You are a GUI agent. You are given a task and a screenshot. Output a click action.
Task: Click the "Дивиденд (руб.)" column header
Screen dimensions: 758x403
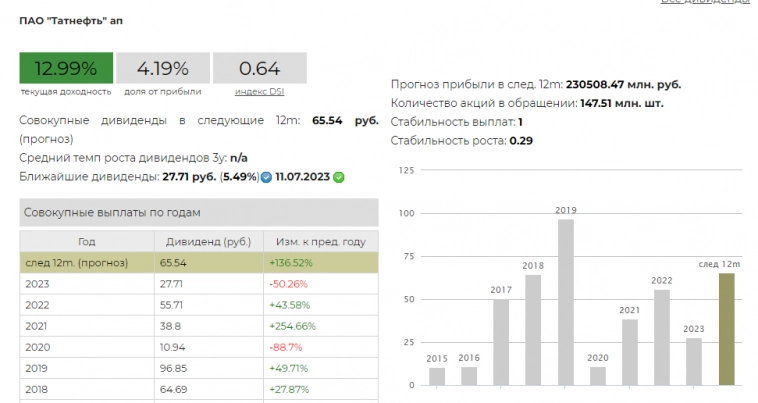point(208,241)
